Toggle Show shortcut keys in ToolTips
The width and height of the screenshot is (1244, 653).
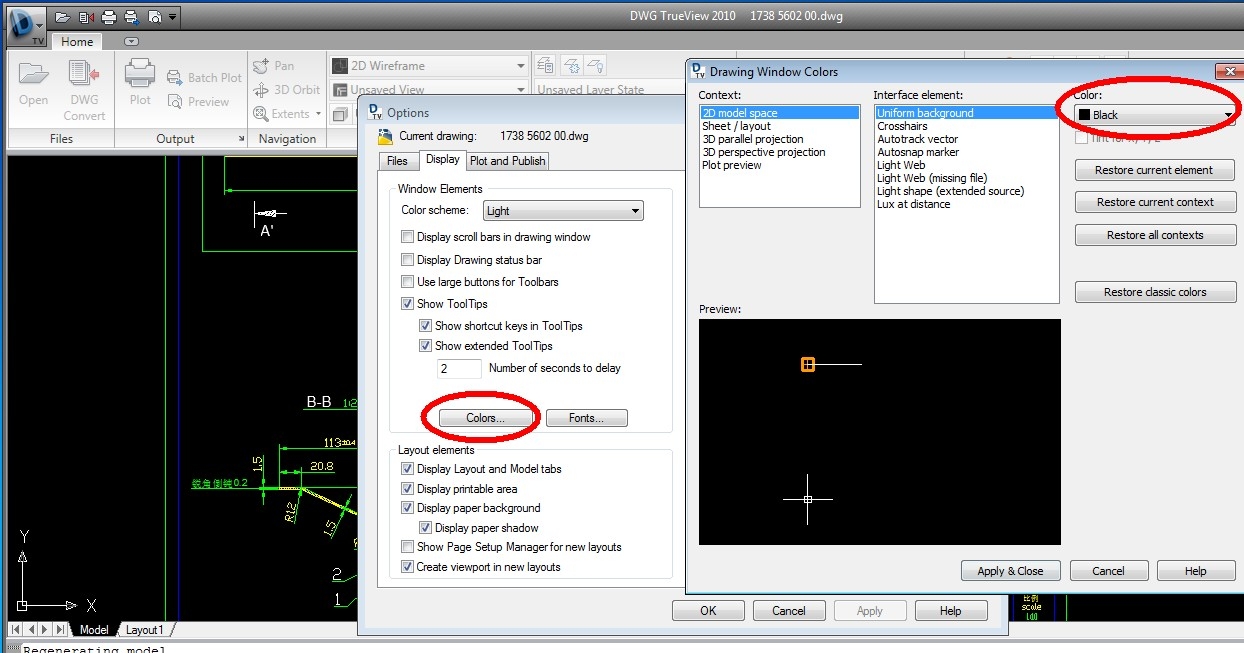pos(426,326)
